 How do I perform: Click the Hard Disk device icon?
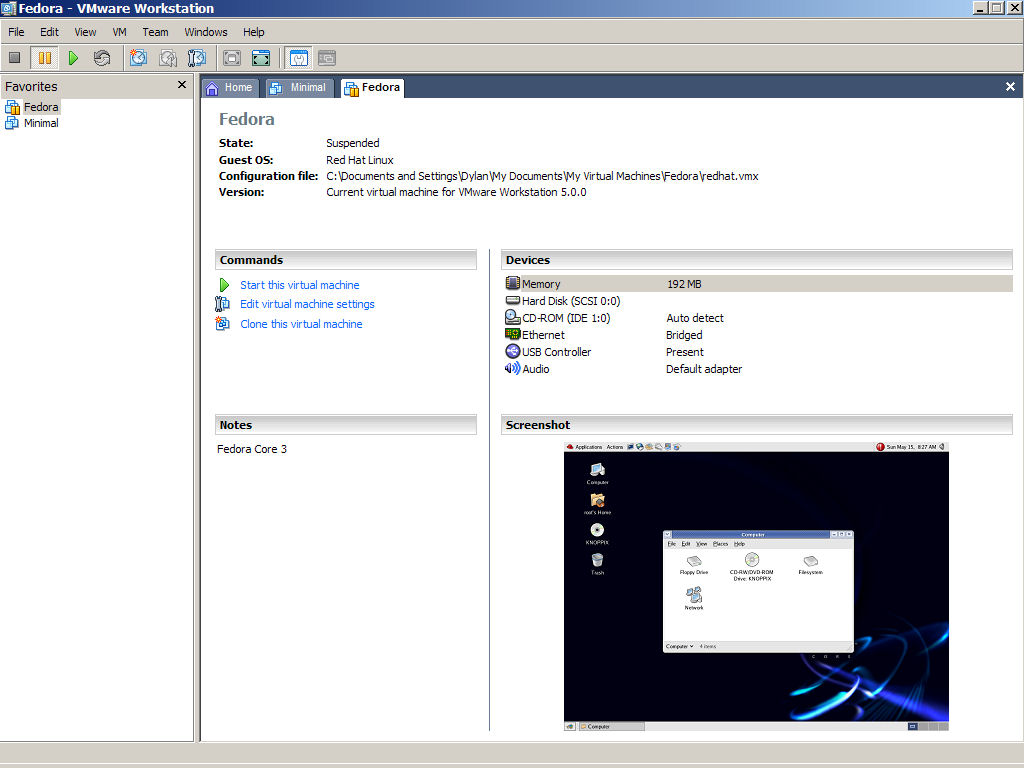click(x=513, y=300)
